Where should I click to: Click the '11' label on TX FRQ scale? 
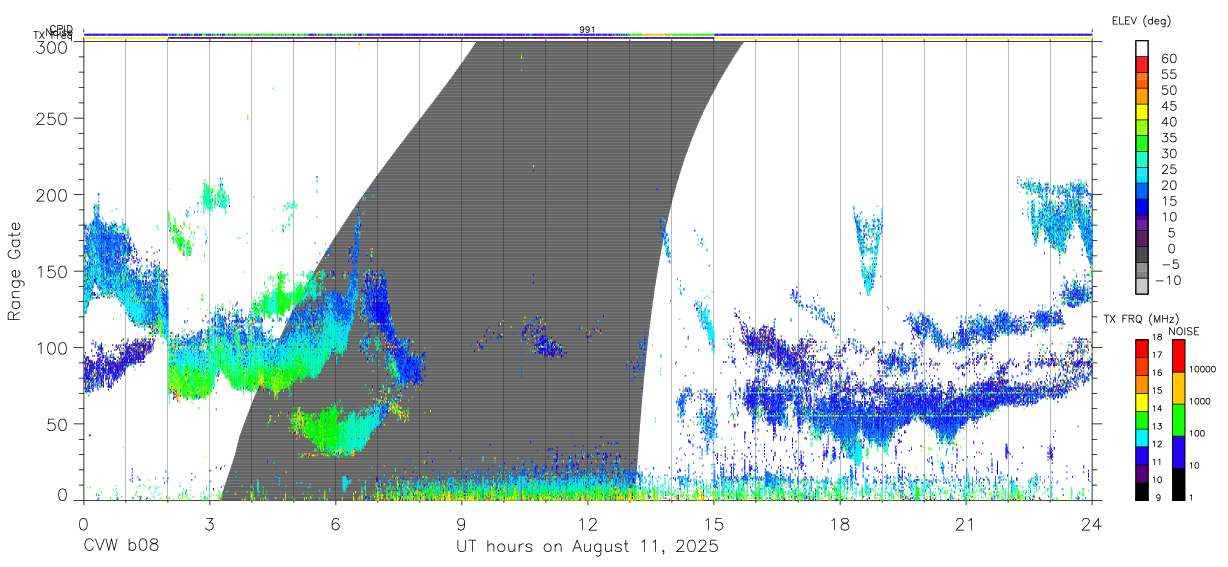[x=1159, y=462]
